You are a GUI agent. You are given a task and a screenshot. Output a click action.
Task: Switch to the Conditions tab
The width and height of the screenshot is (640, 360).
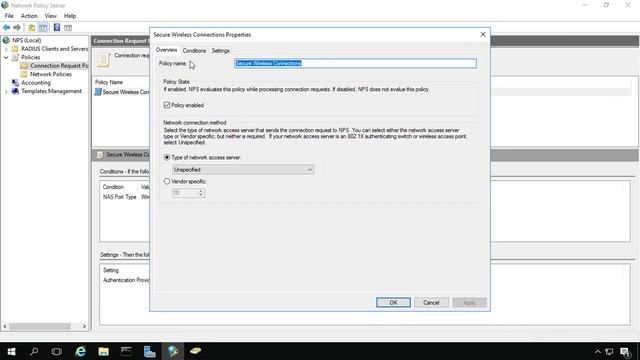pyautogui.click(x=194, y=51)
